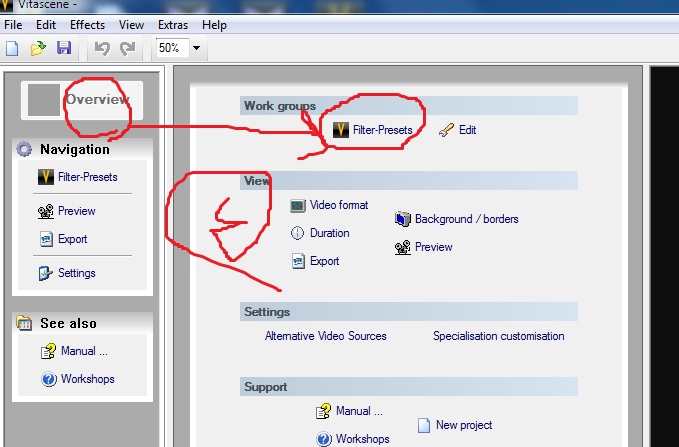
Task: Open the View menu
Action: (131, 25)
